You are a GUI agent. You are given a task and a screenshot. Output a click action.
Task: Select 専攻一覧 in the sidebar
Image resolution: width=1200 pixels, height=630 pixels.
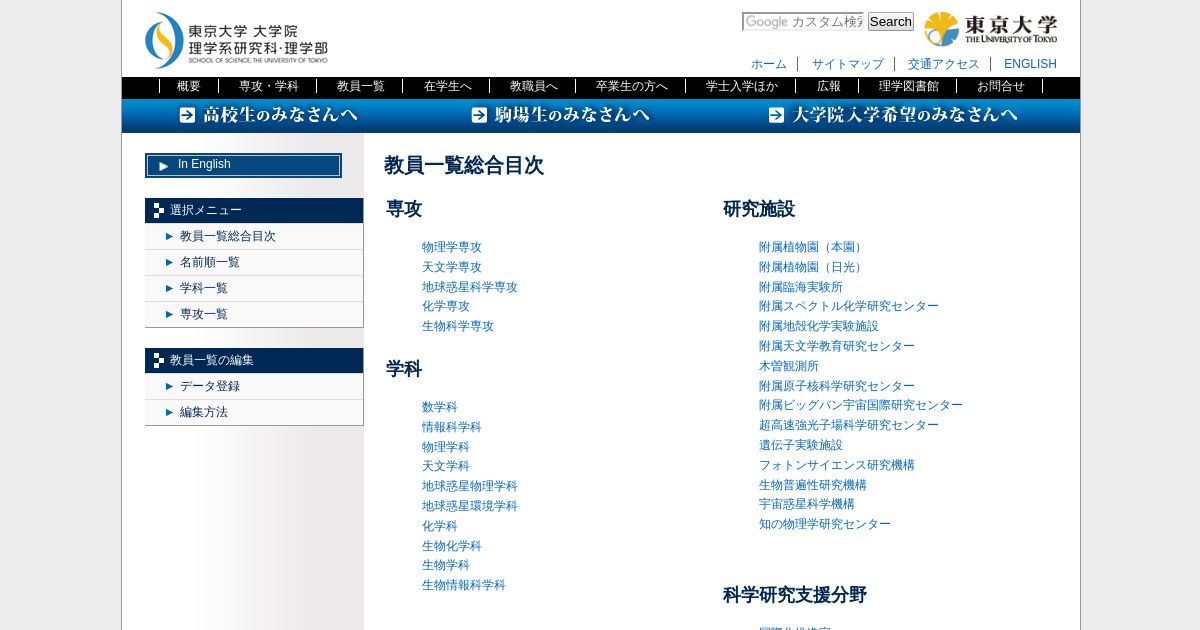[x=254, y=315]
